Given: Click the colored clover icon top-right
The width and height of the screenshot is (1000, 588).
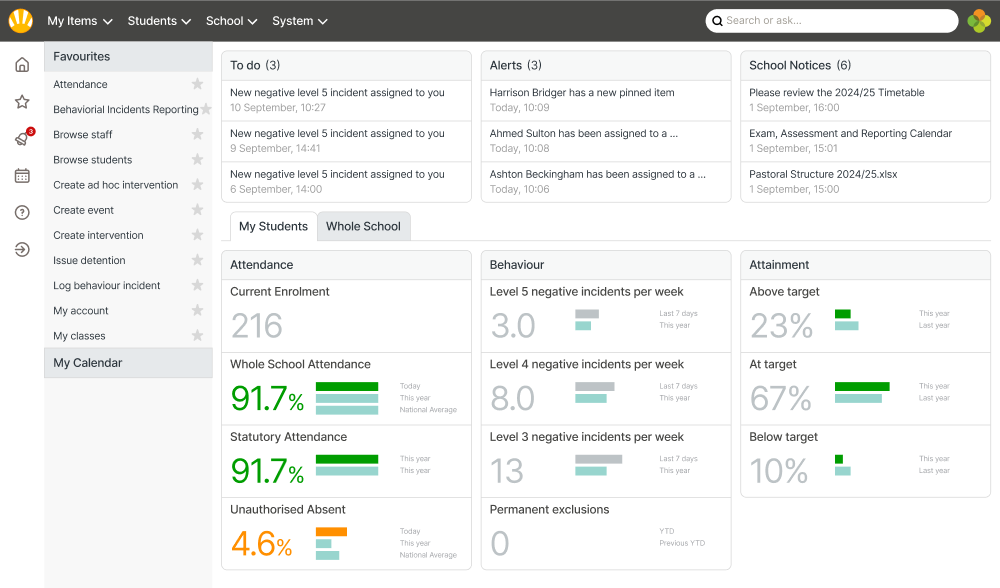Looking at the screenshot, I should click(979, 21).
